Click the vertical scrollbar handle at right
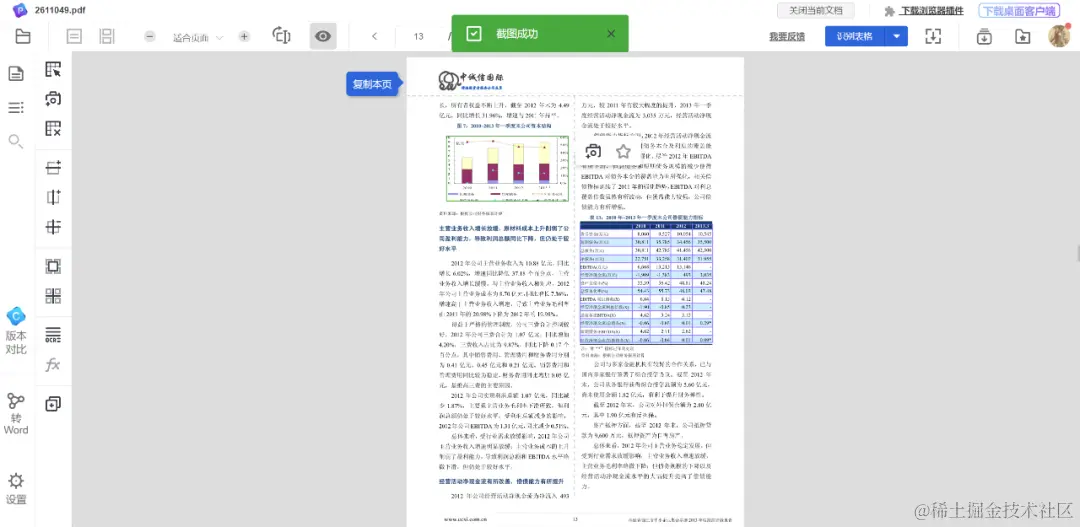 [x=1078, y=254]
